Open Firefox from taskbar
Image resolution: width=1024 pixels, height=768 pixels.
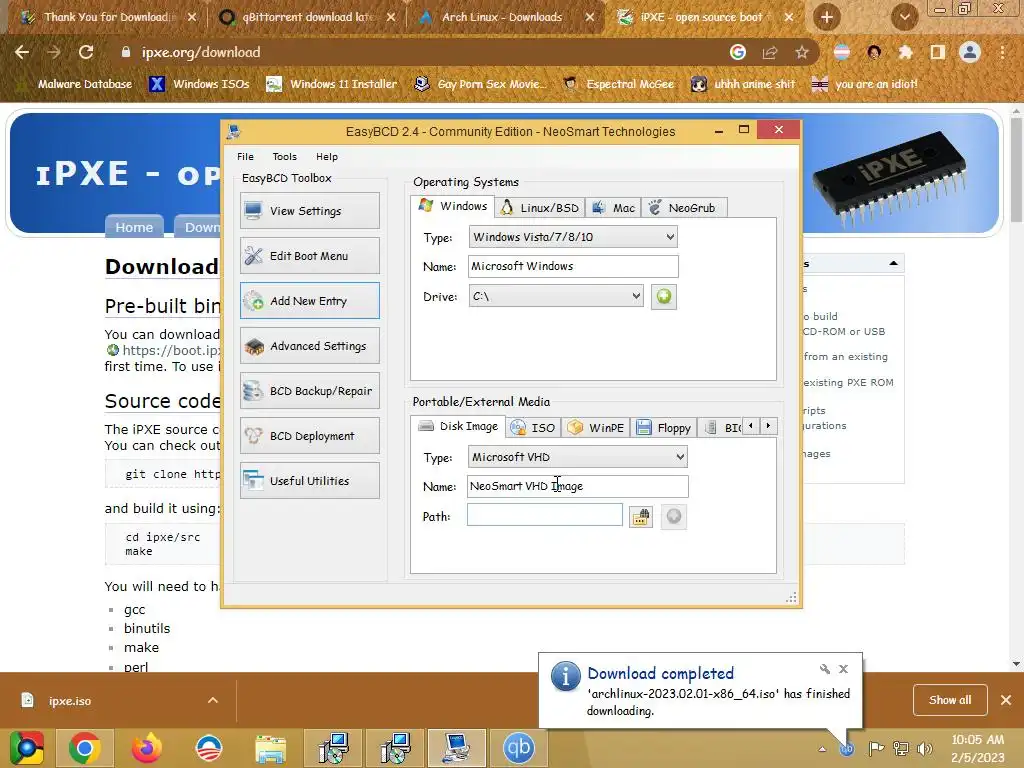[x=146, y=748]
